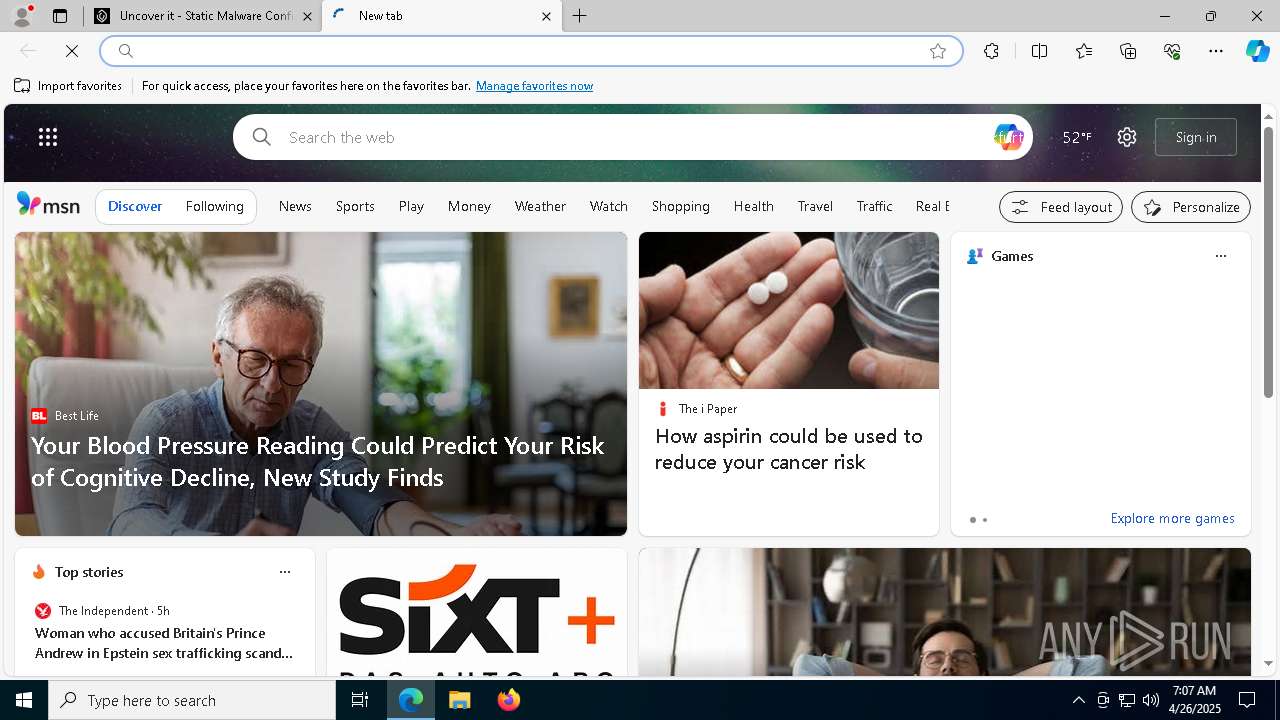Click The i Paper source label
Viewport: 1280px width, 720px height.
click(708, 409)
